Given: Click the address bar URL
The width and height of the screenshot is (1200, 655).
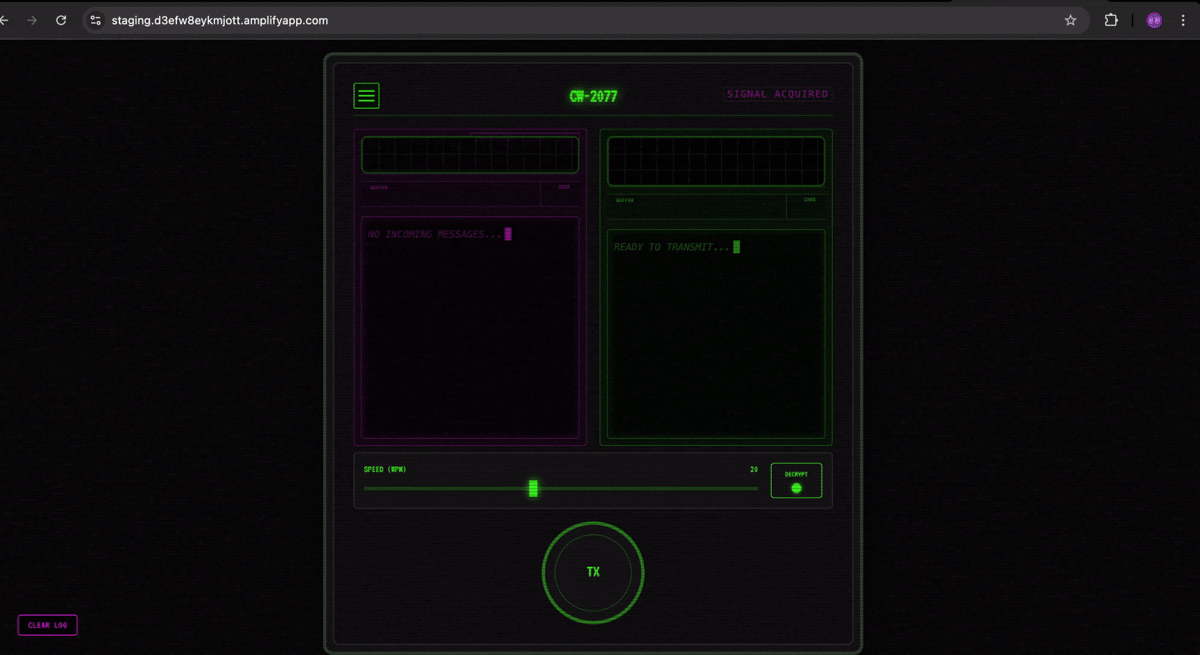Looking at the screenshot, I should [220, 20].
